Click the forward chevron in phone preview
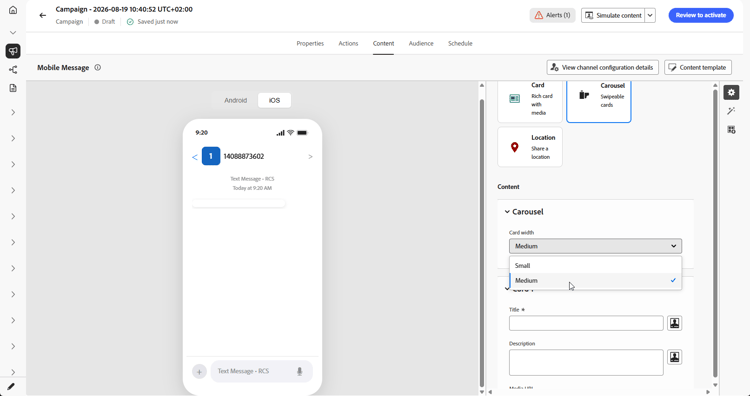750x396 pixels. 310,156
